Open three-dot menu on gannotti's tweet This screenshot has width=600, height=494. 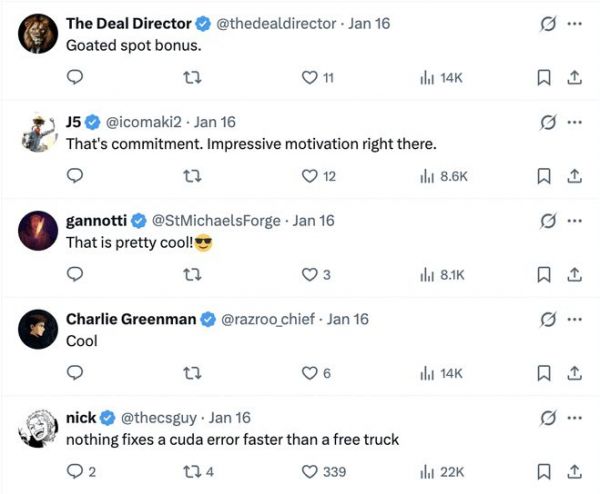[x=574, y=220]
